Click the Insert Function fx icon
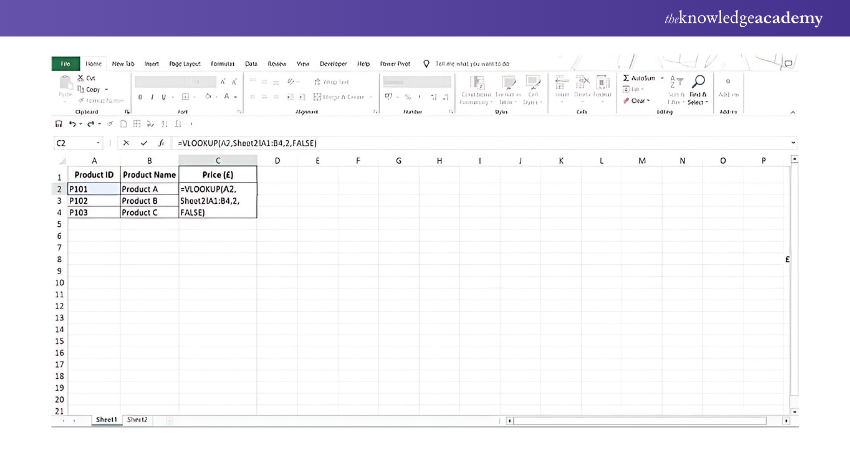Image resolution: width=850 pixels, height=450 pixels. [x=160, y=143]
